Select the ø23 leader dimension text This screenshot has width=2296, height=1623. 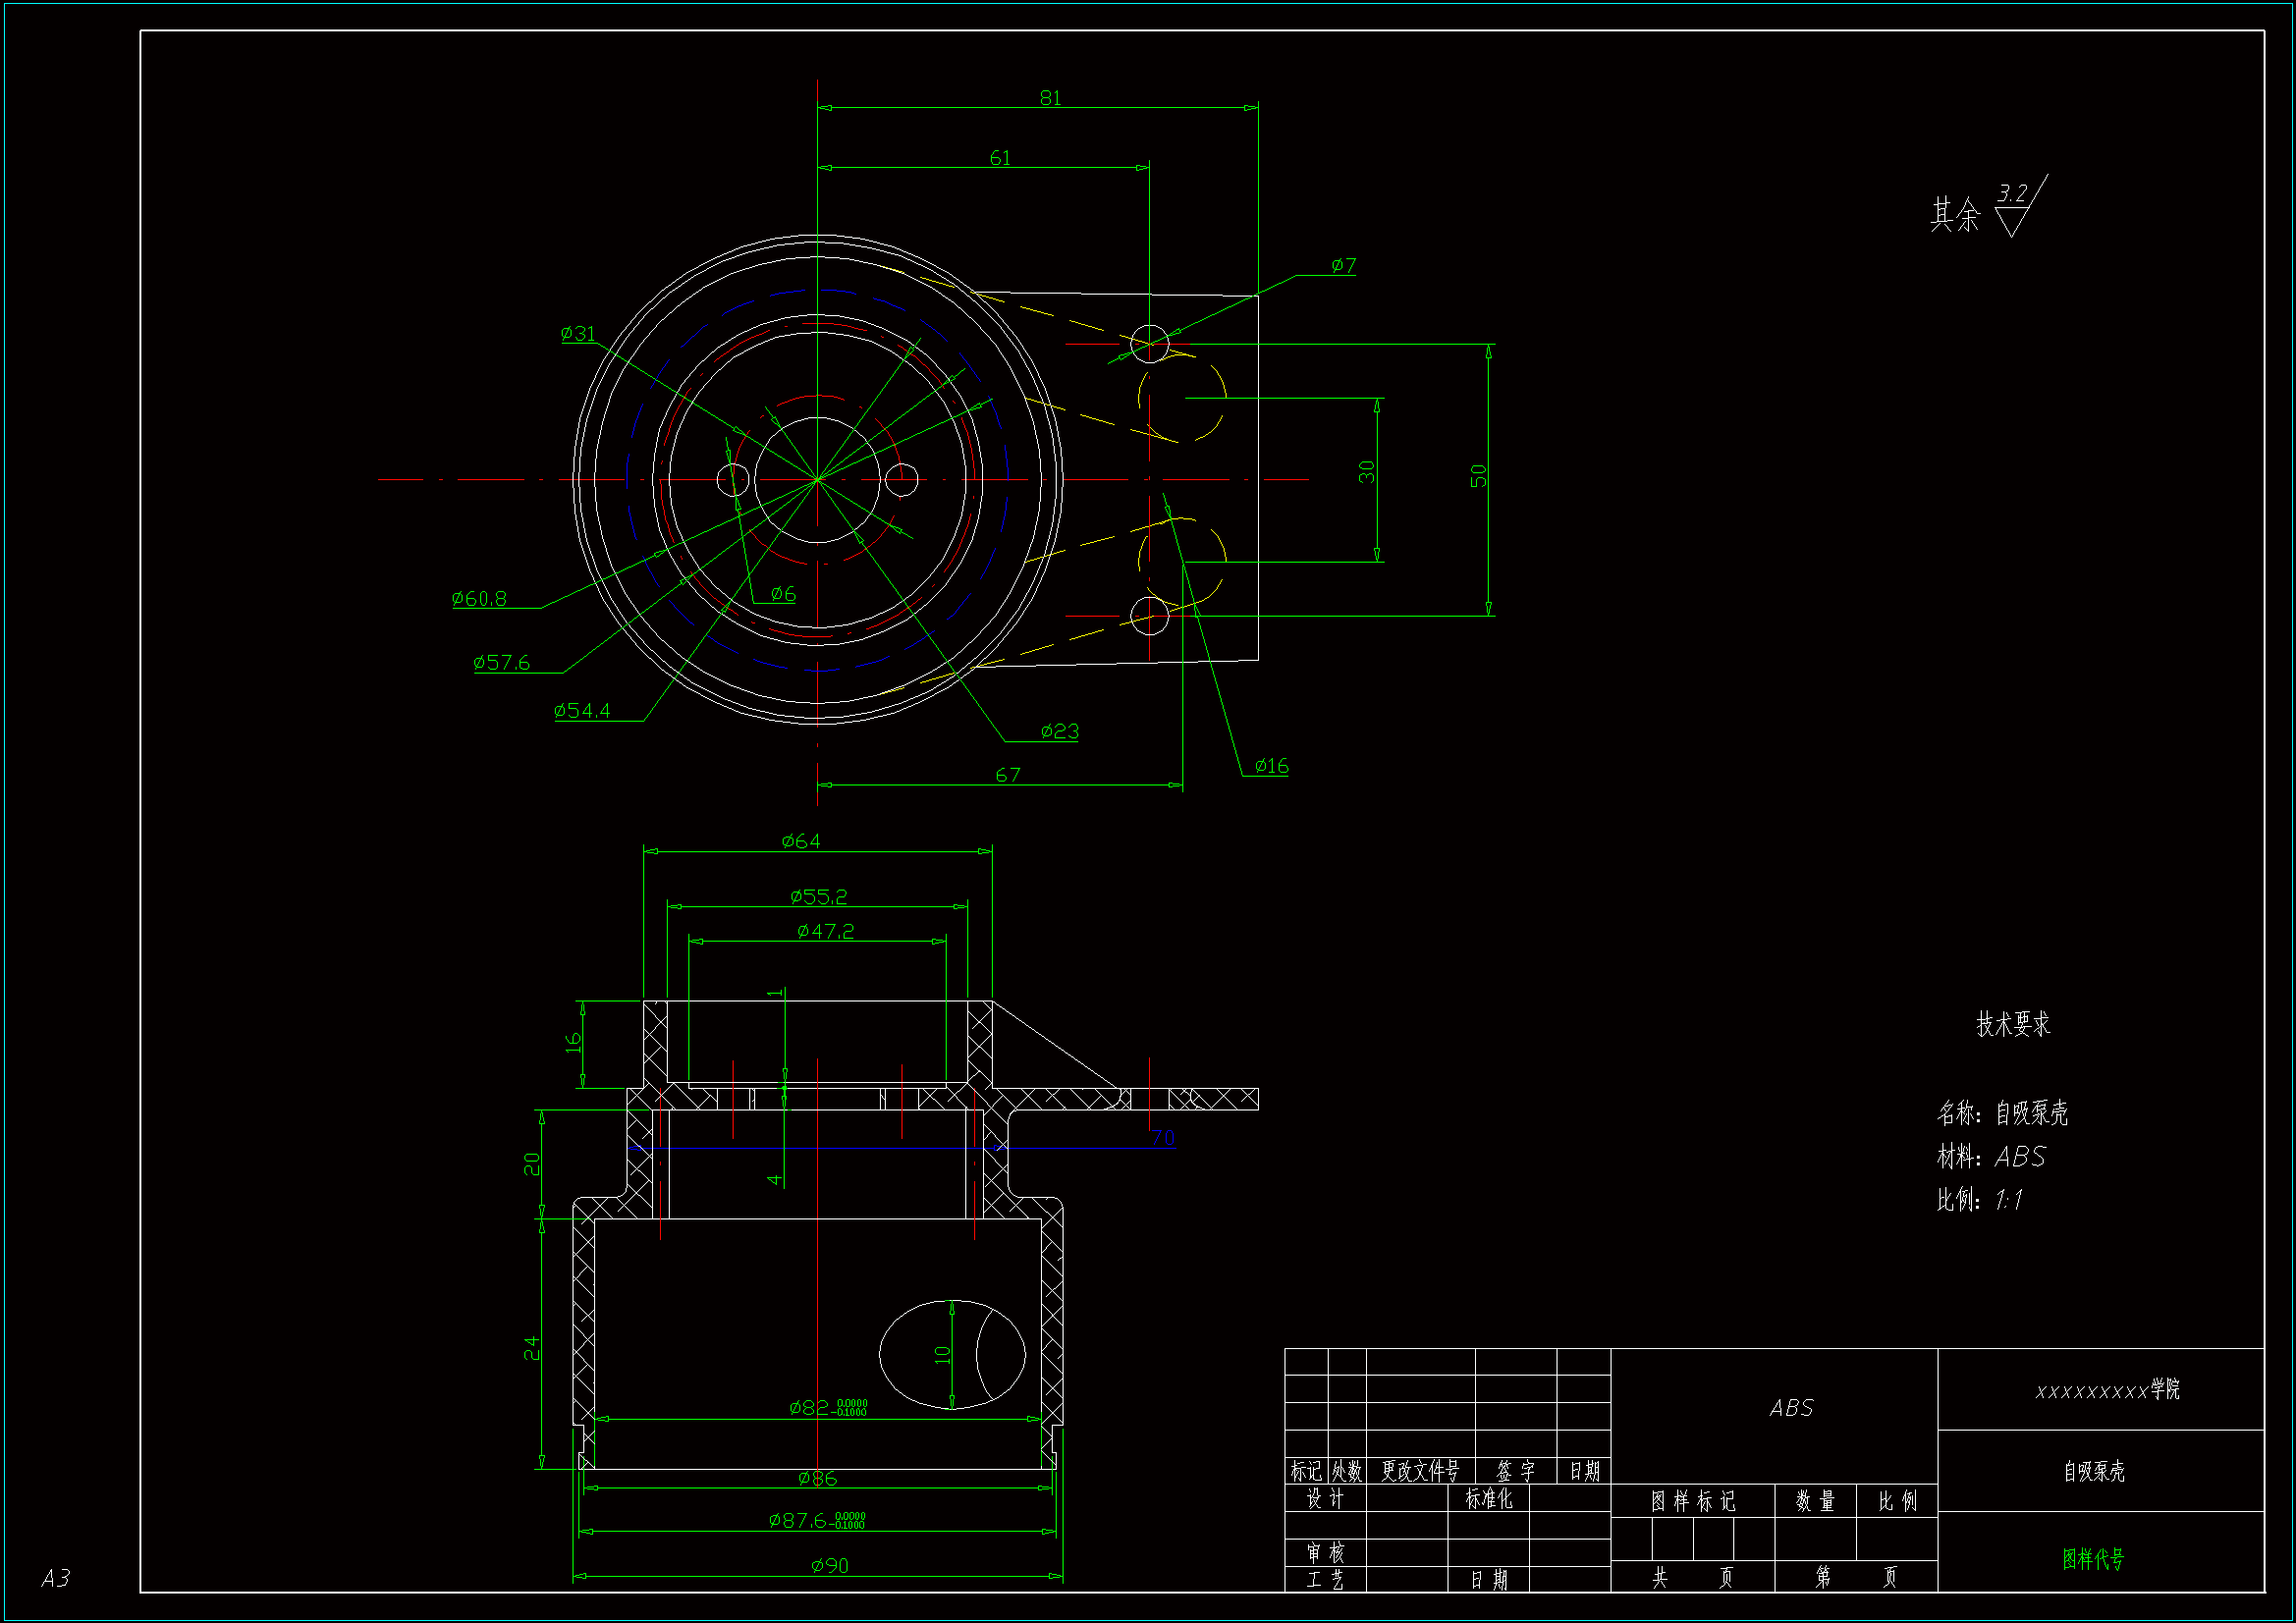1059,732
